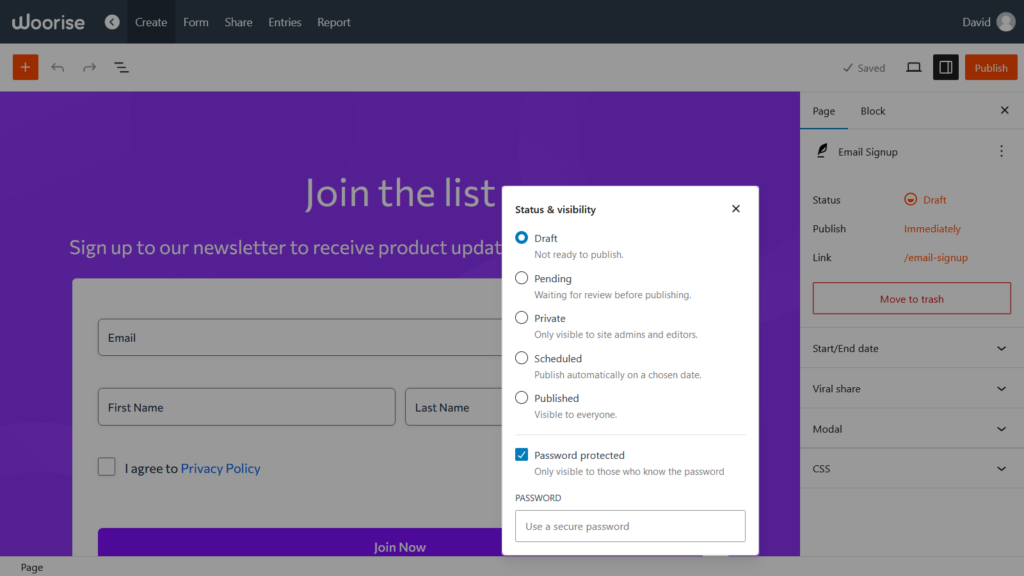
Task: Click the Email Signup title text
Action: point(867,152)
